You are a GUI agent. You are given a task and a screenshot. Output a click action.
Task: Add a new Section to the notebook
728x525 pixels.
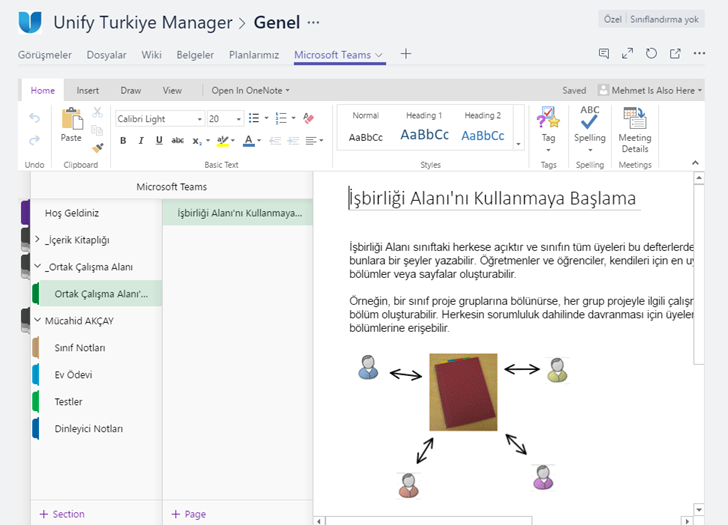62,514
